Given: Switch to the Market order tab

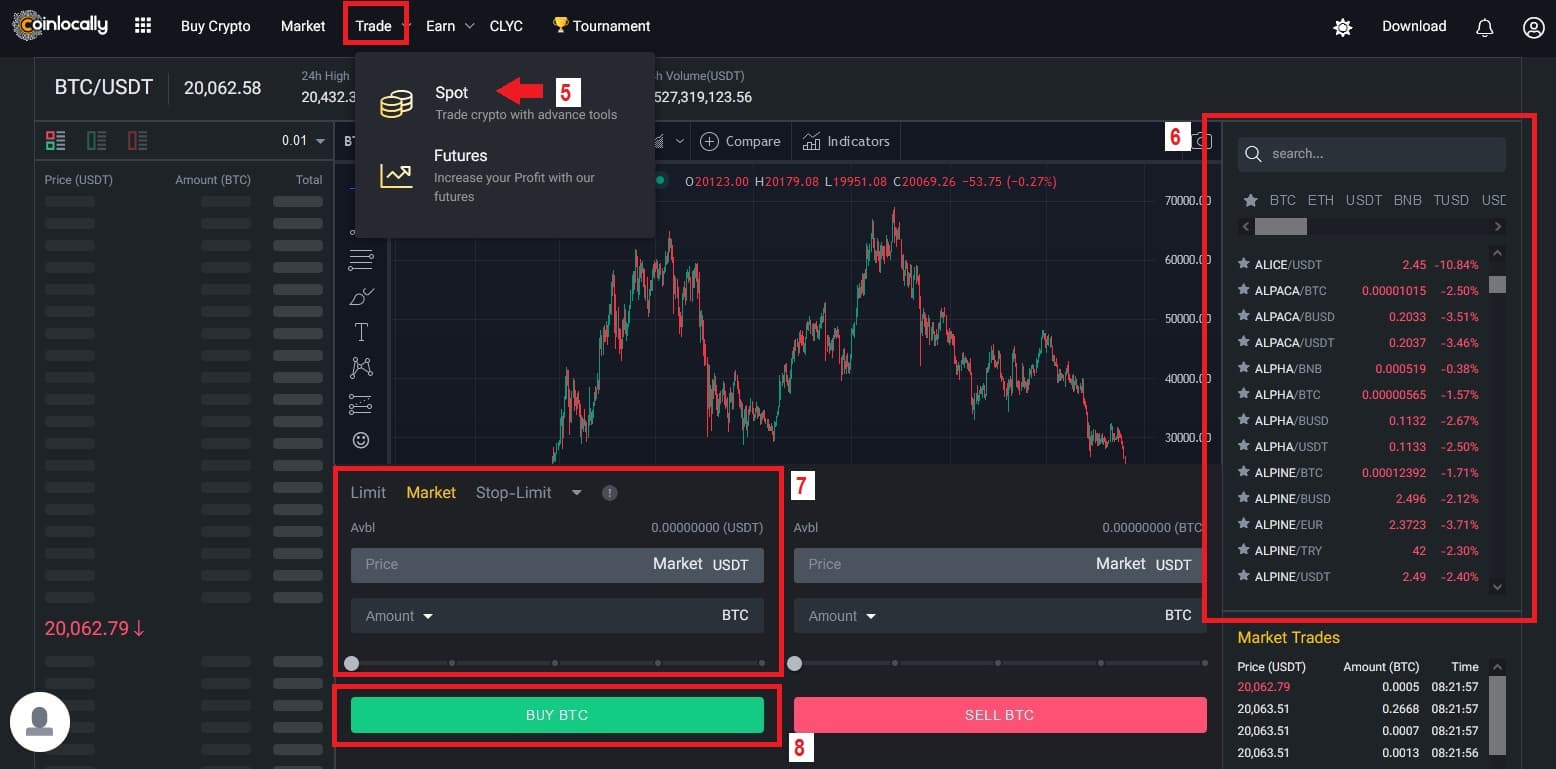Looking at the screenshot, I should click(x=431, y=493).
